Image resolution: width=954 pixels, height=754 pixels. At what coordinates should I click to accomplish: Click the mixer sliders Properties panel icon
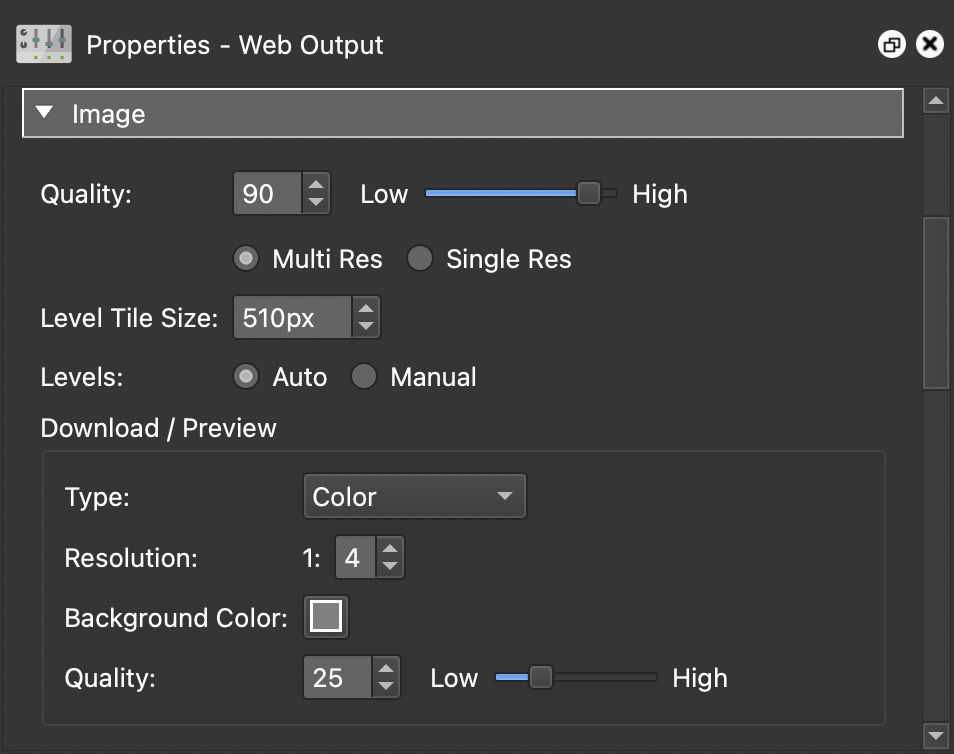pos(44,44)
